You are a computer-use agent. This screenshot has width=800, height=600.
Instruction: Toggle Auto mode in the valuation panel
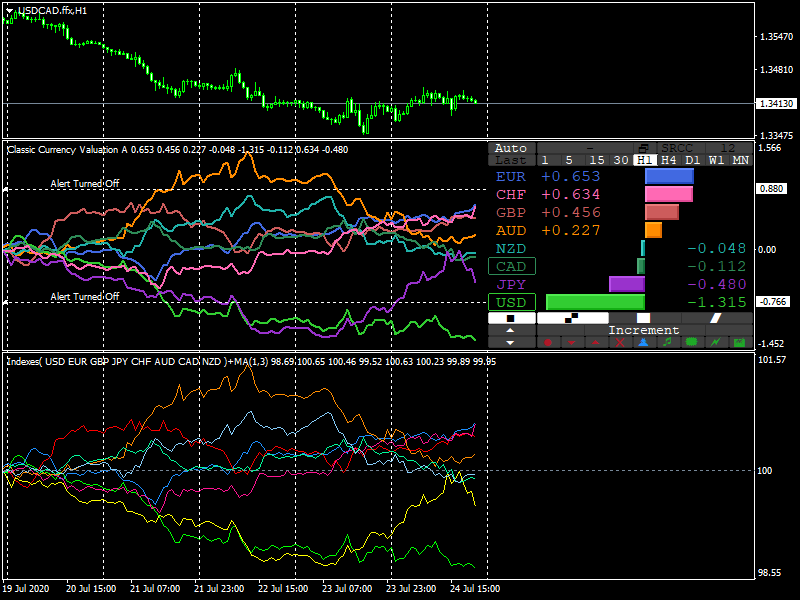click(510, 147)
